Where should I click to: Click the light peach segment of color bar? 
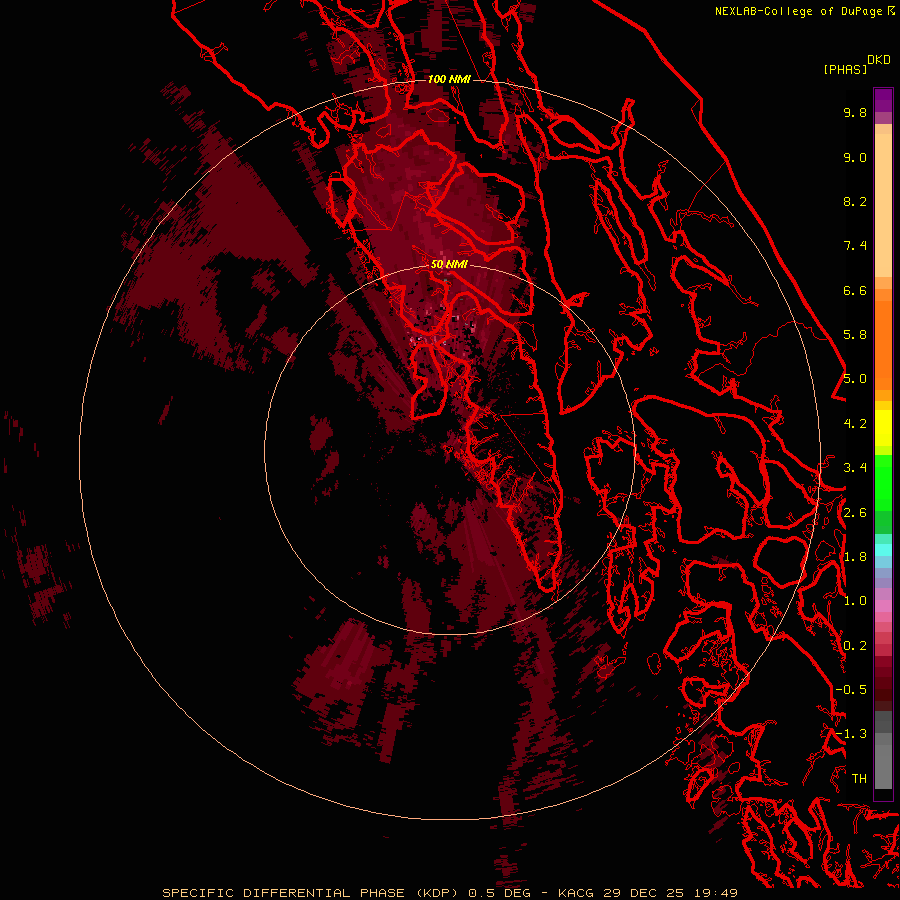click(x=883, y=205)
